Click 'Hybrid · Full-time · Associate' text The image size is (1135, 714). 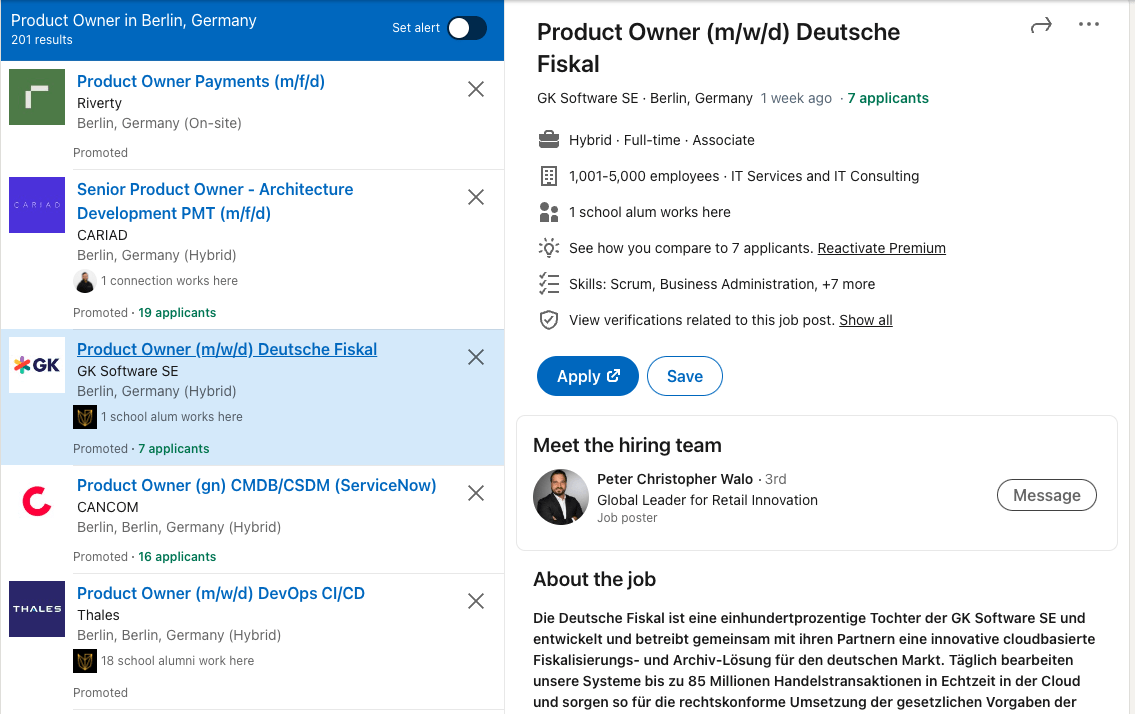point(662,140)
